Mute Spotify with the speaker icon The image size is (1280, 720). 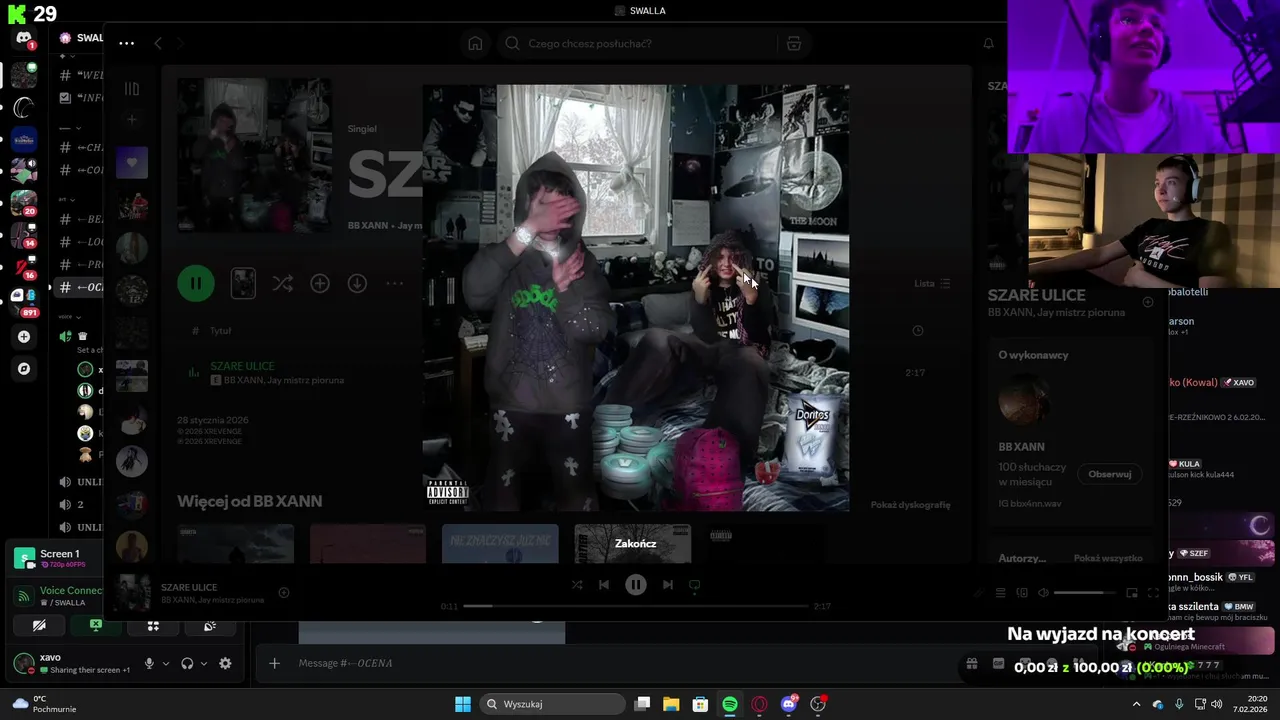coord(1043,593)
